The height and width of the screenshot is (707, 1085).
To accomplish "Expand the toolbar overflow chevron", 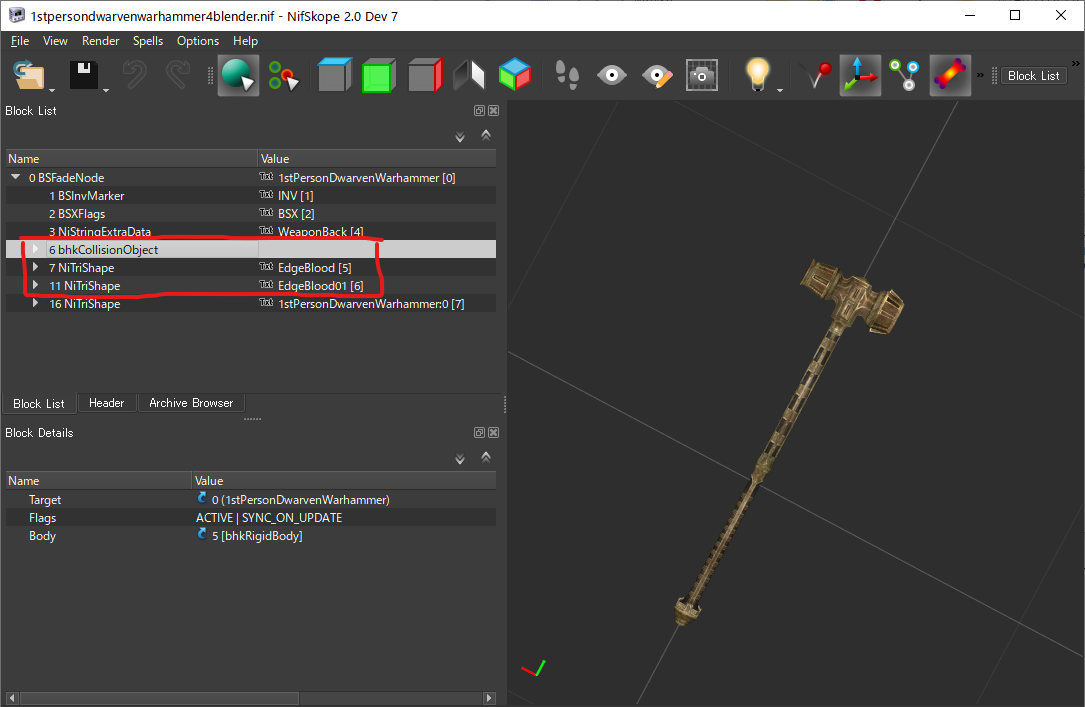I will [980, 75].
